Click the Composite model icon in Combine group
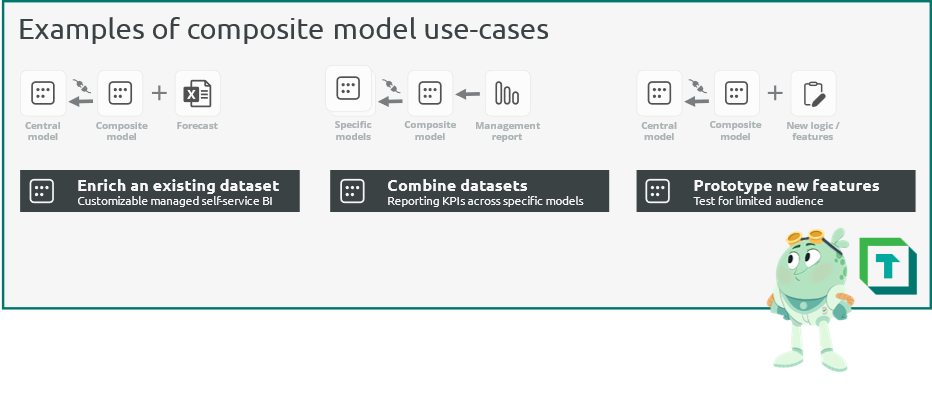This screenshot has height=393, width=932. click(x=430, y=93)
